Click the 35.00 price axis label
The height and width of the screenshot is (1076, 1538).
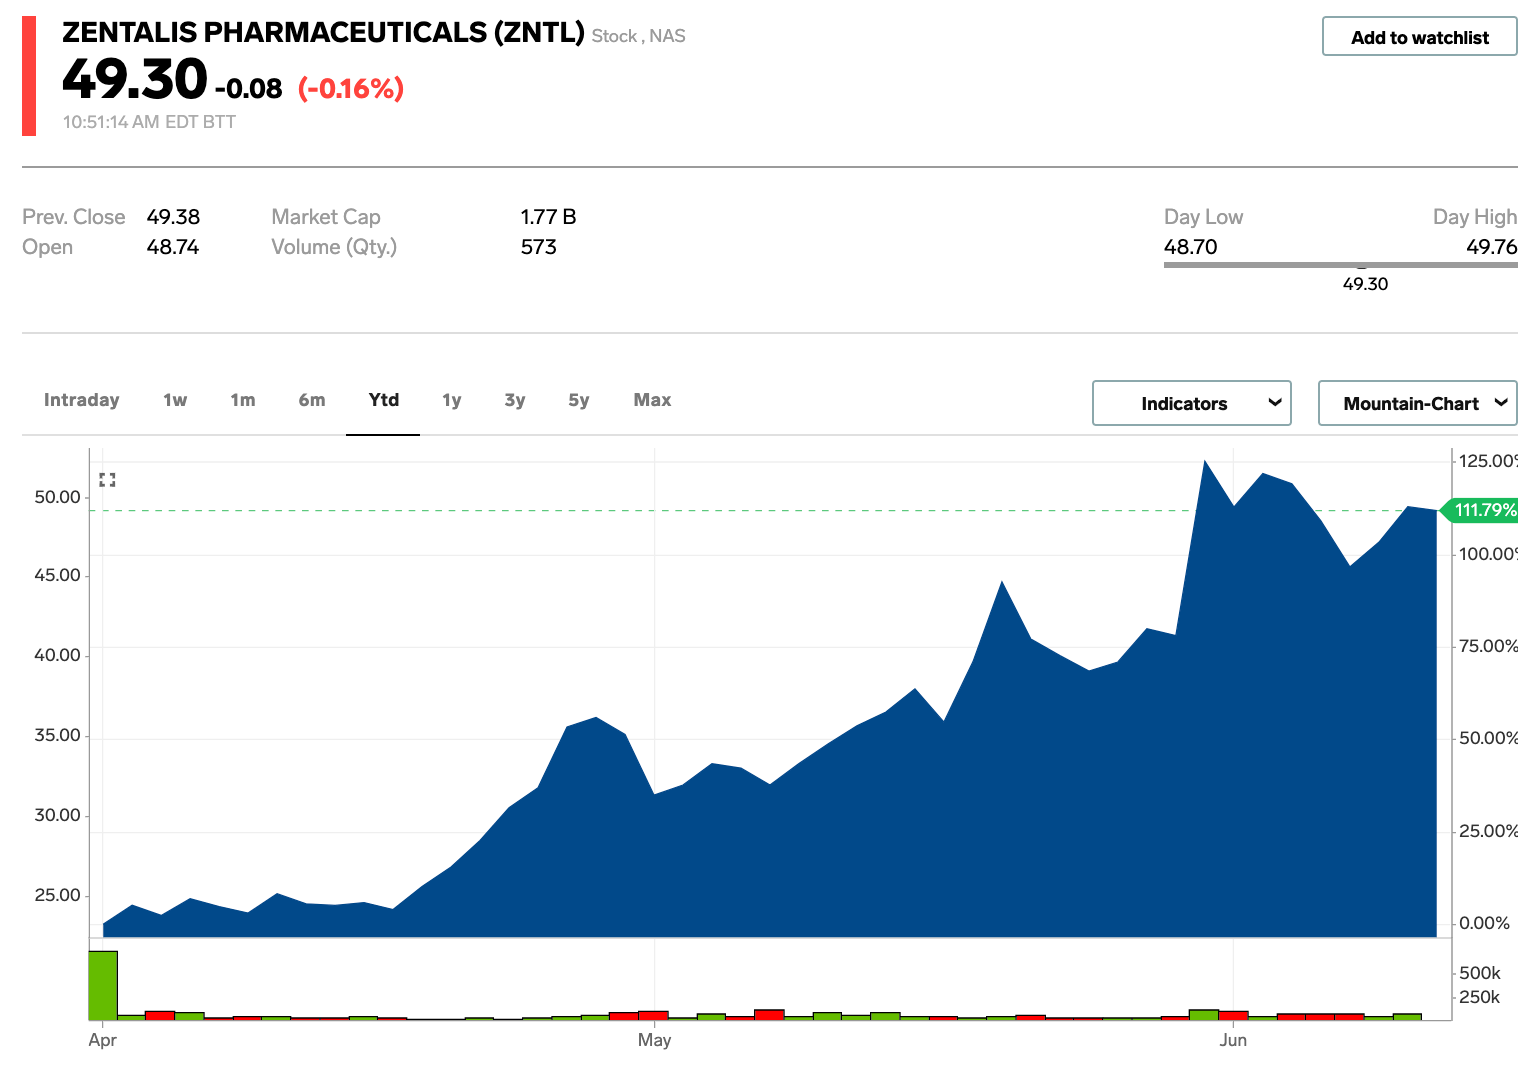point(57,735)
